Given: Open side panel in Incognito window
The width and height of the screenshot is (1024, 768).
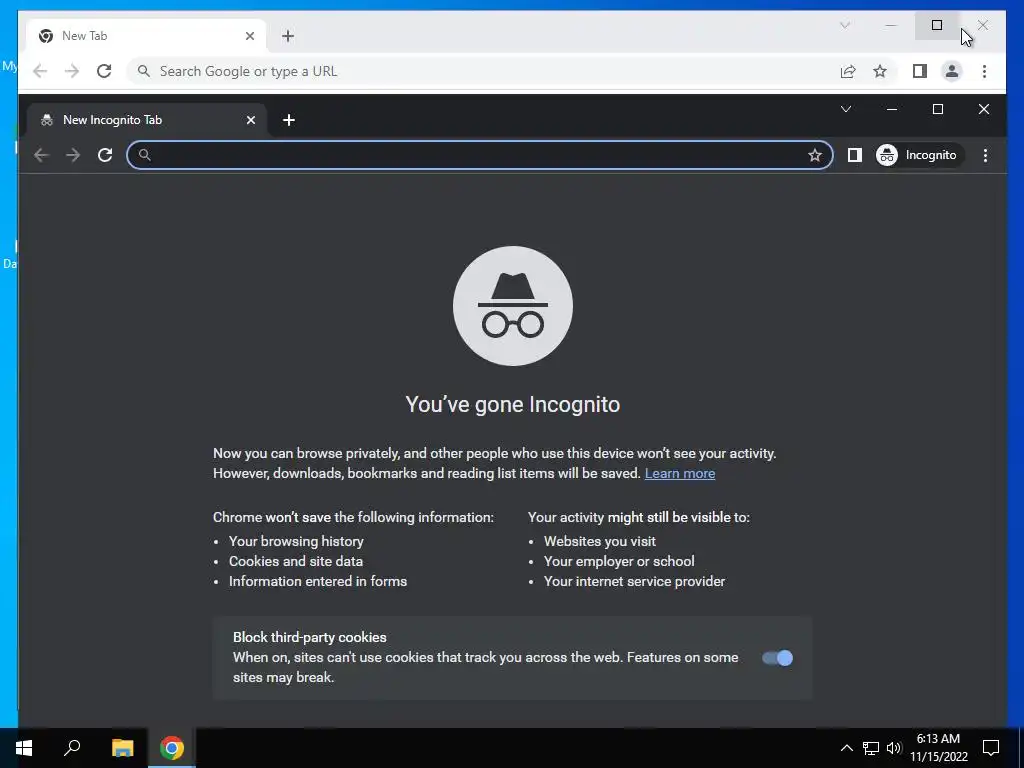Looking at the screenshot, I should pyautogui.click(x=854, y=155).
